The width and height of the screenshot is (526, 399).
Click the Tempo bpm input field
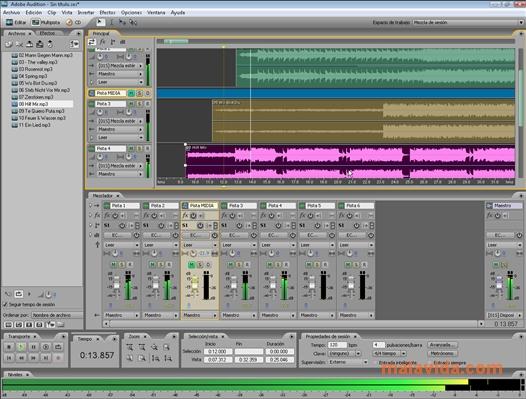point(337,345)
